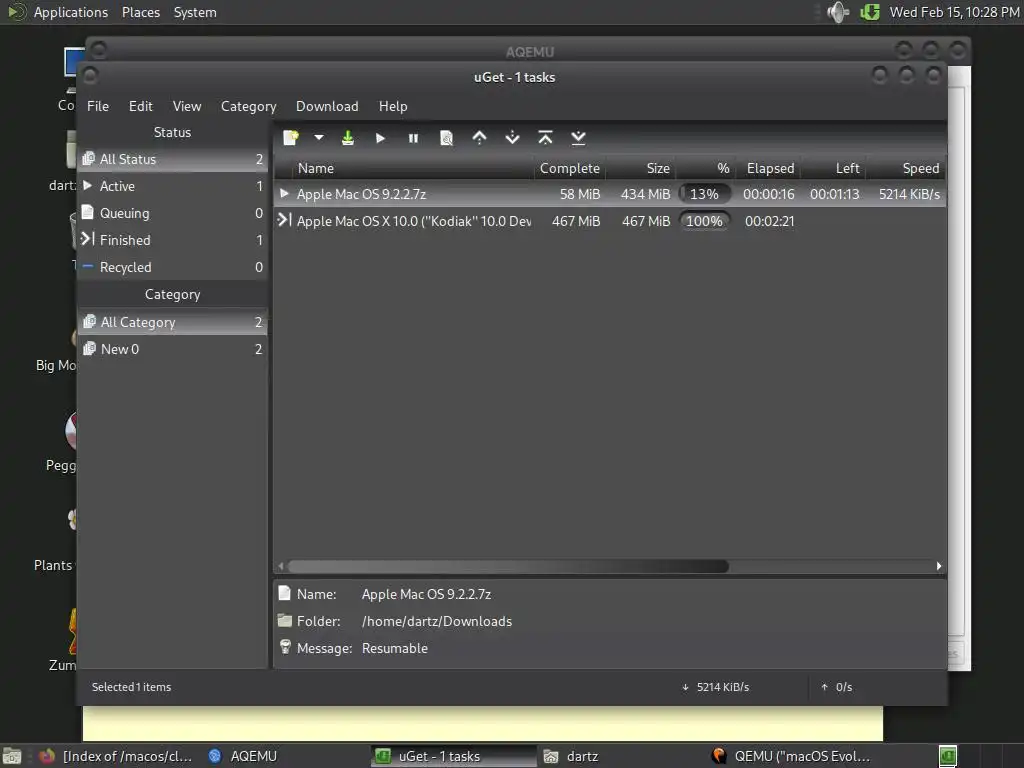Click the Resumable message text

pos(394,648)
